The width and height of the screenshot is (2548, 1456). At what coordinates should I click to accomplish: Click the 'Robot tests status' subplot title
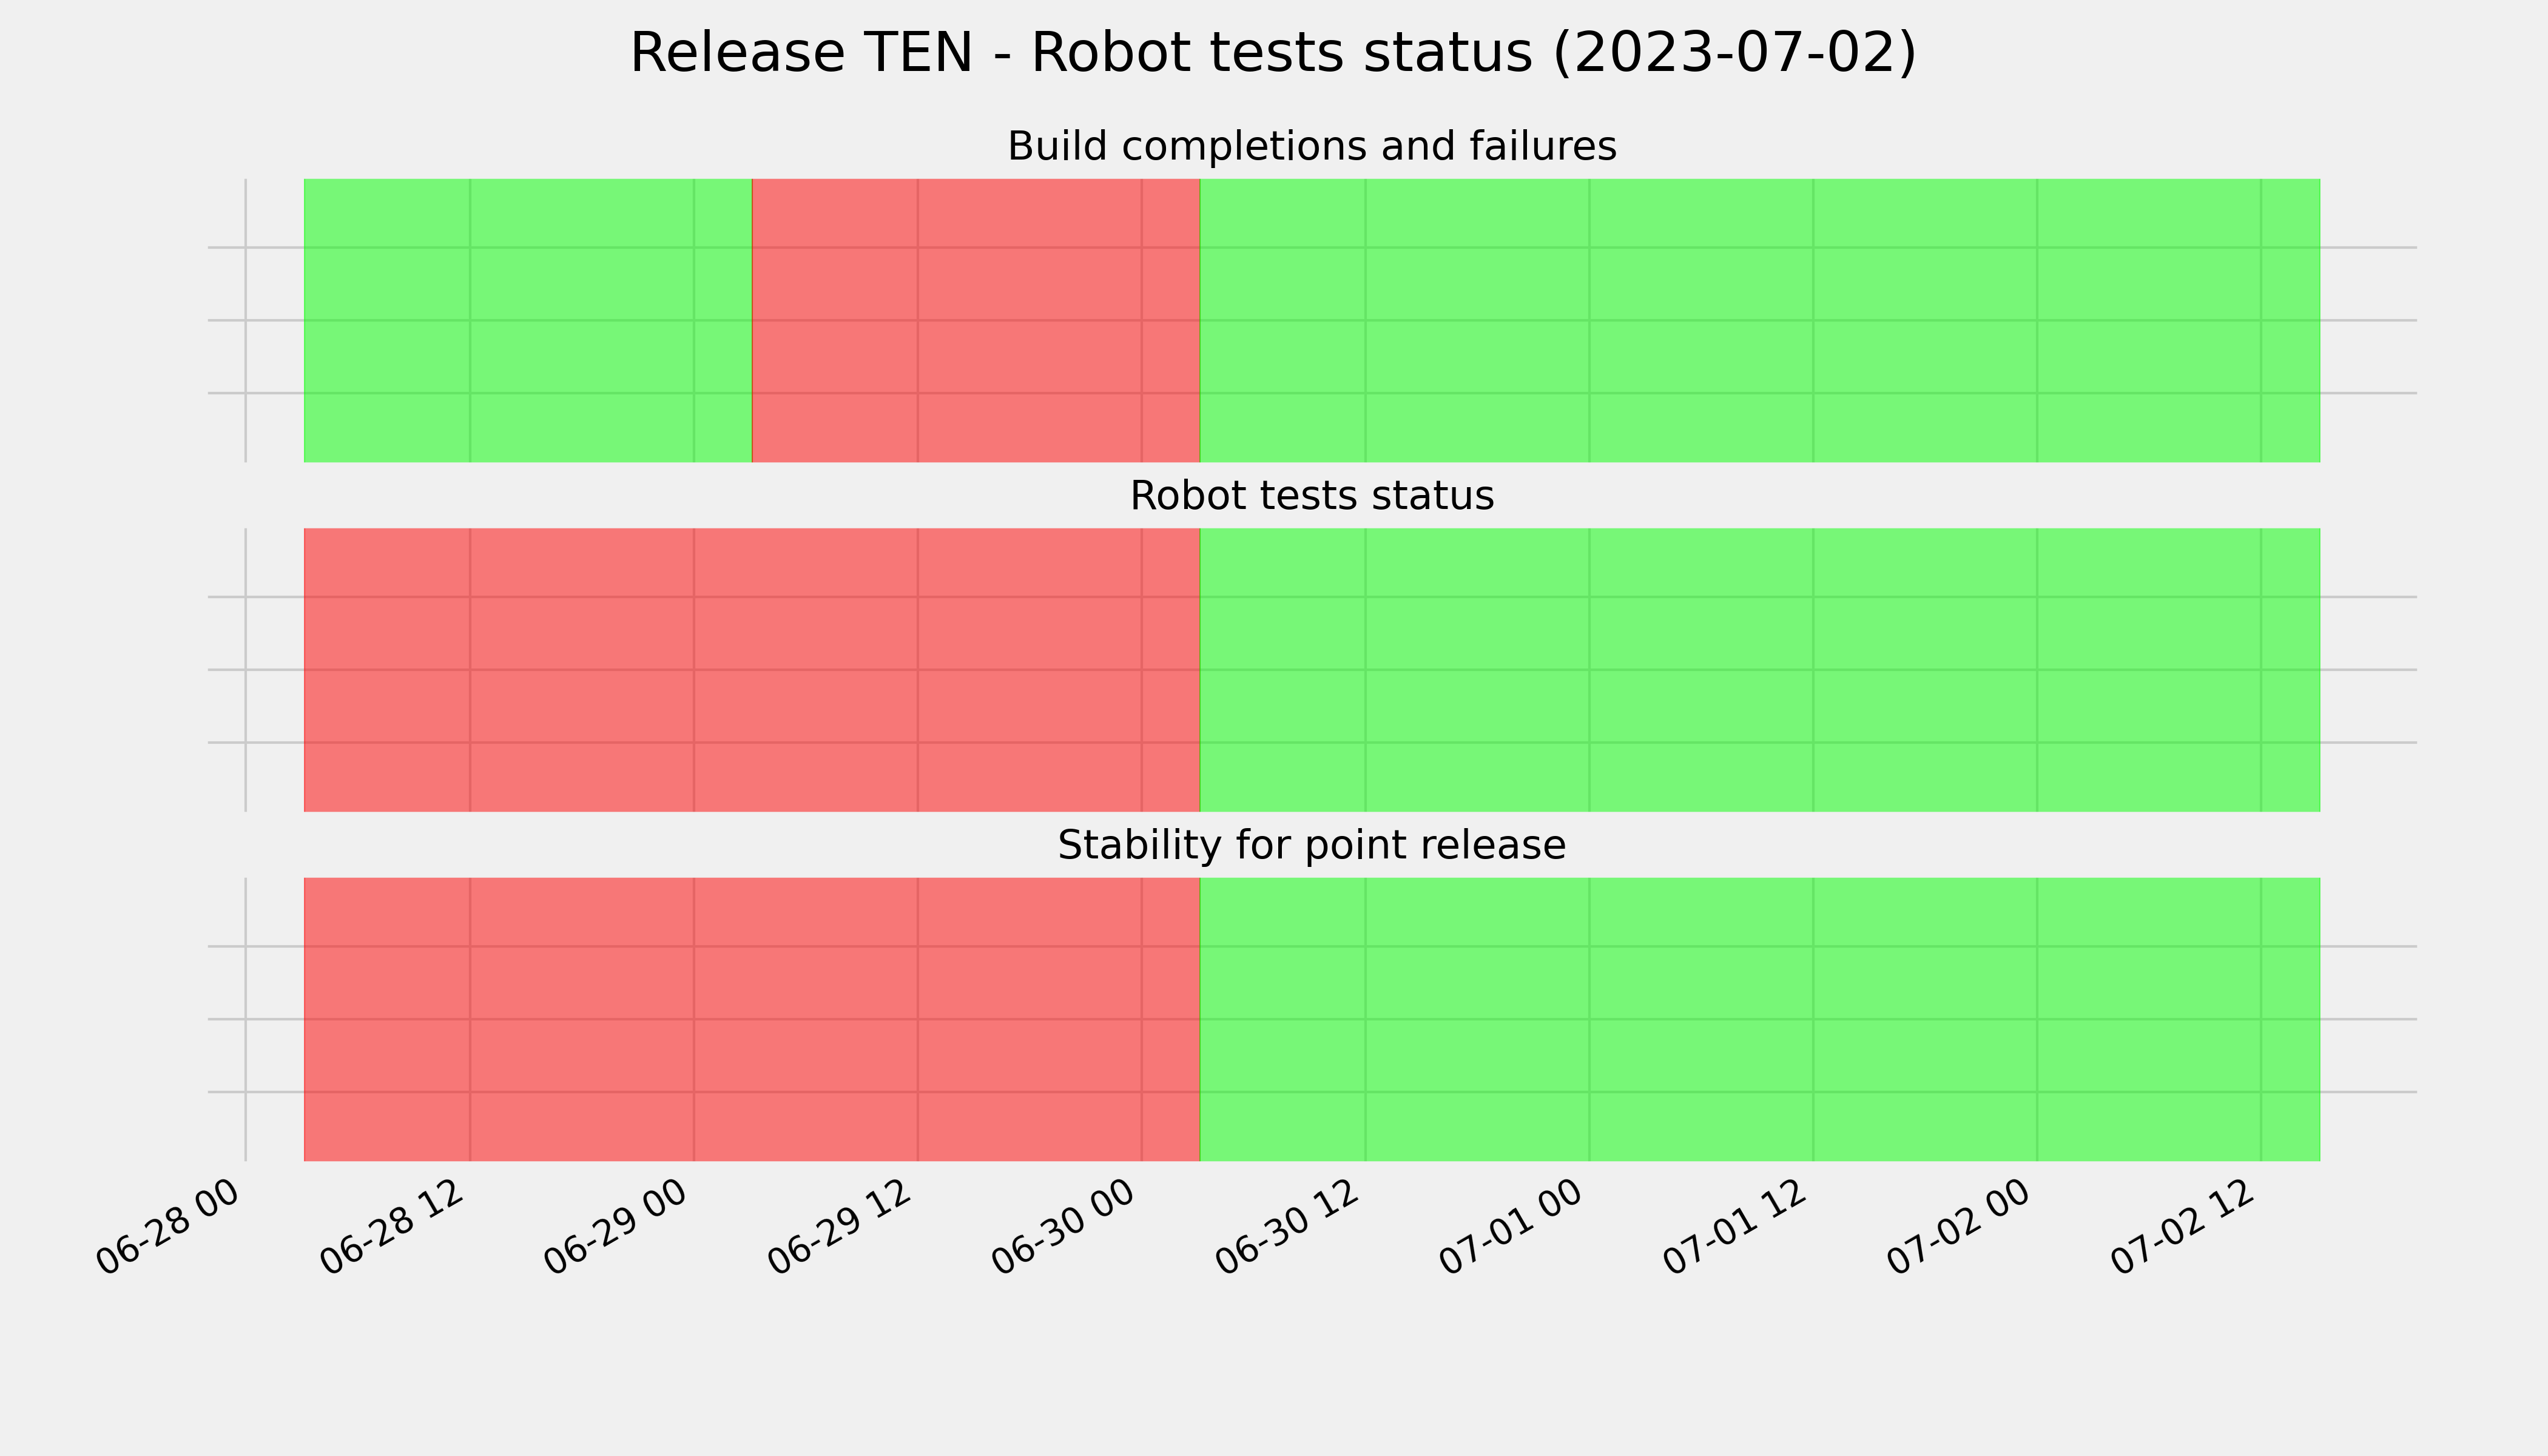click(x=1312, y=496)
